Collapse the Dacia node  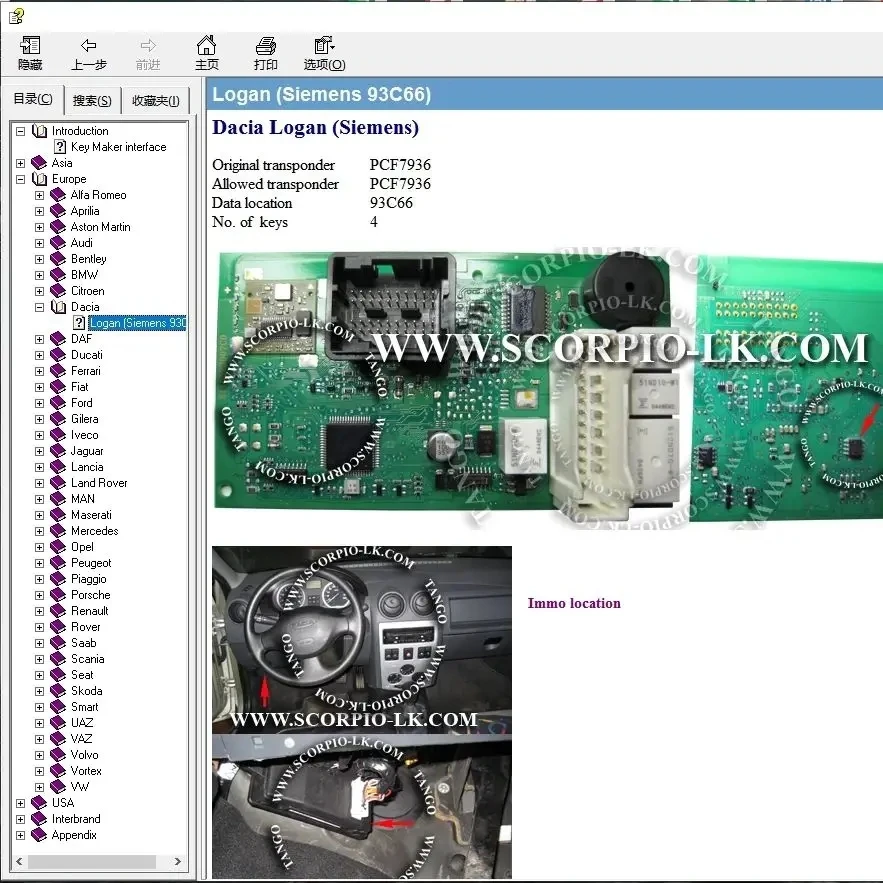39,307
